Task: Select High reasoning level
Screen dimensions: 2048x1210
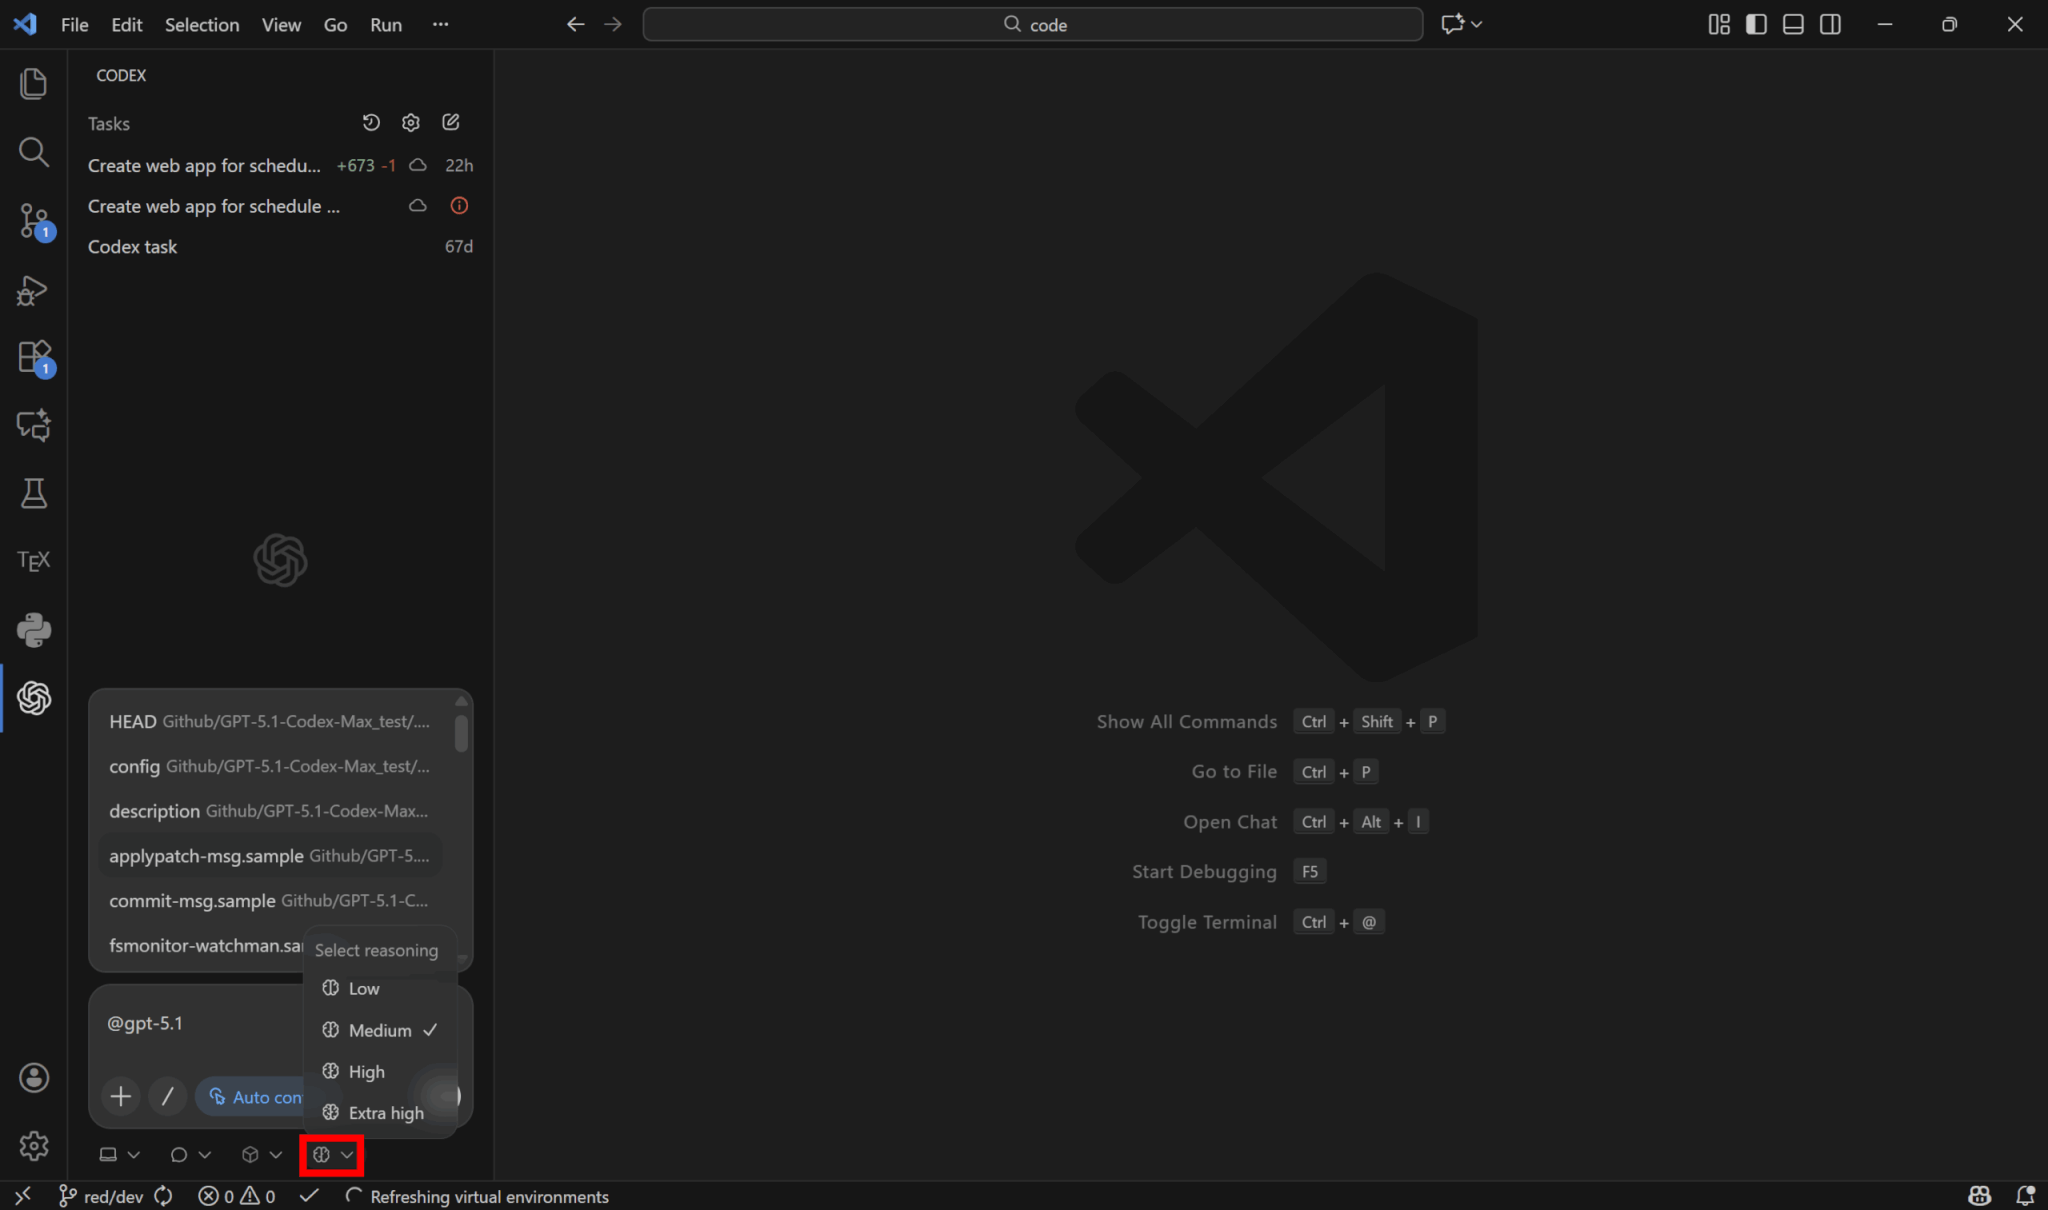Action: click(x=366, y=1071)
